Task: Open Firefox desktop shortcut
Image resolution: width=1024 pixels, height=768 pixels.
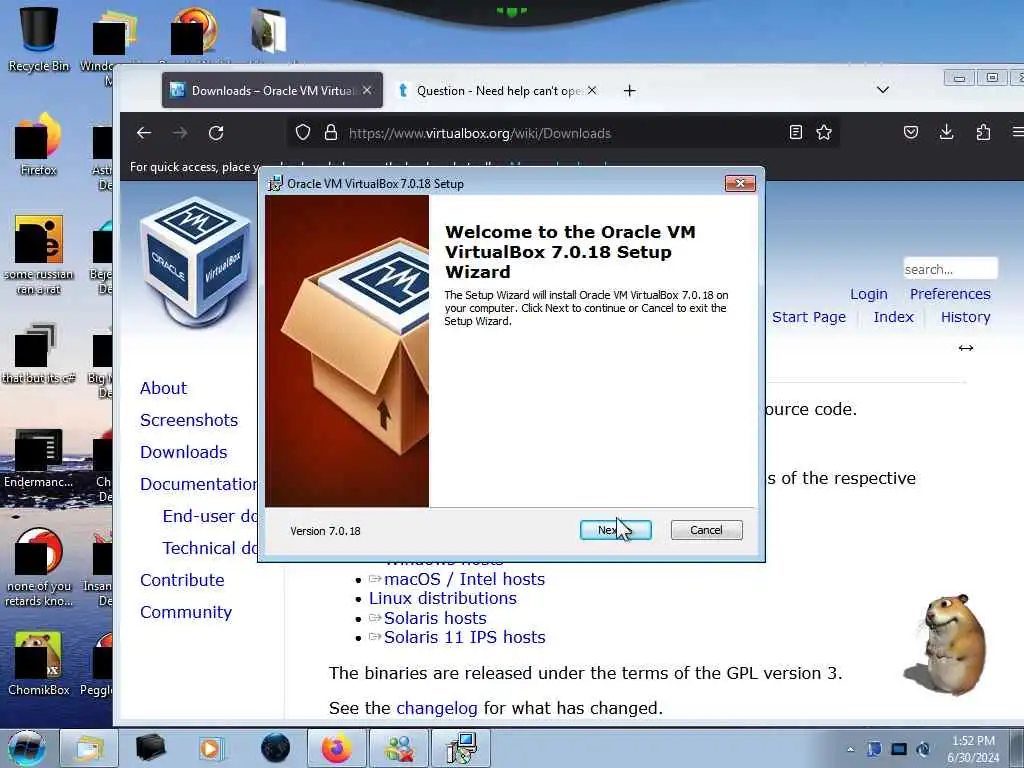Action: (39, 144)
